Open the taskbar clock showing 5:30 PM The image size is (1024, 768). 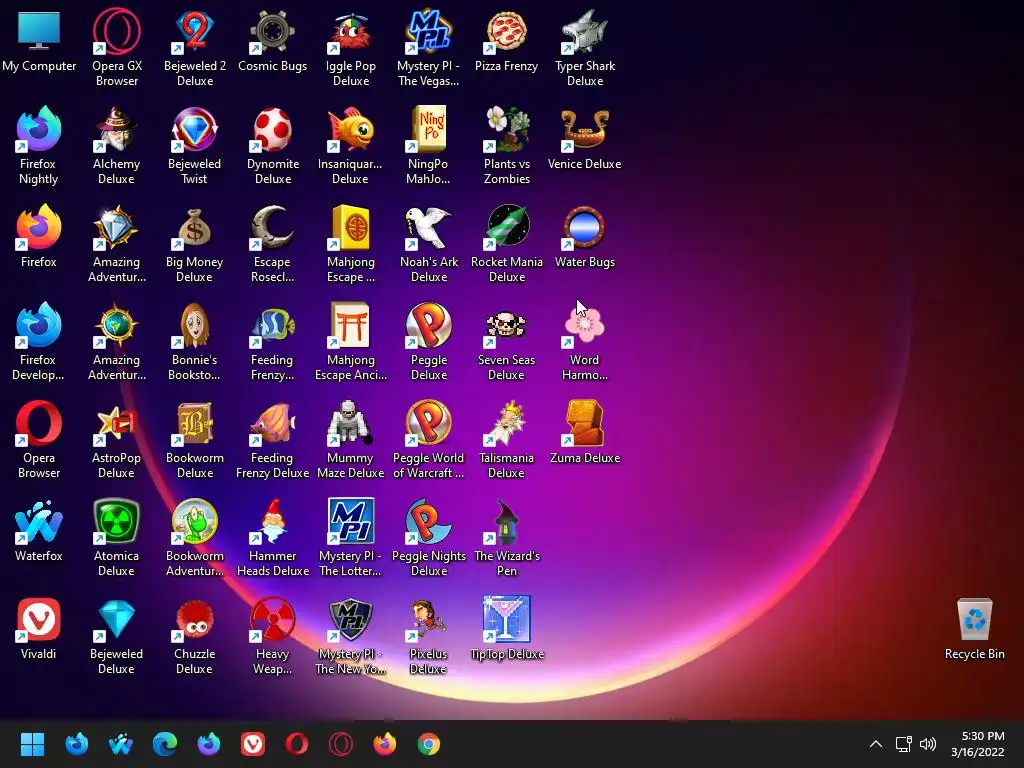978,744
